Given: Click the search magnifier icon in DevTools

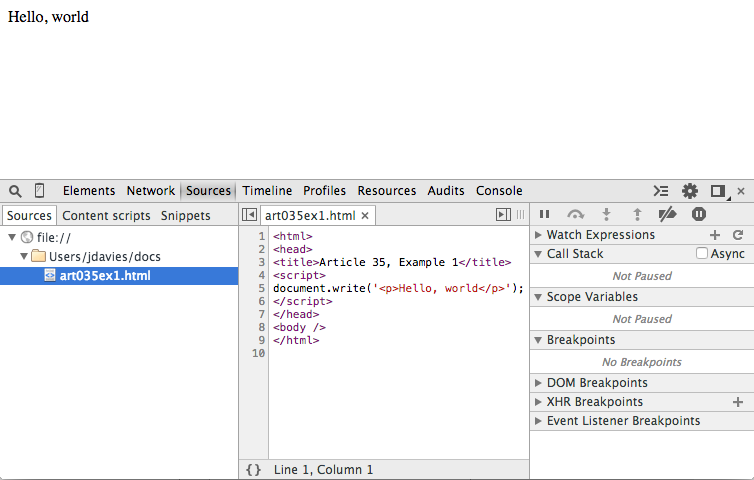Looking at the screenshot, I should 15,191.
